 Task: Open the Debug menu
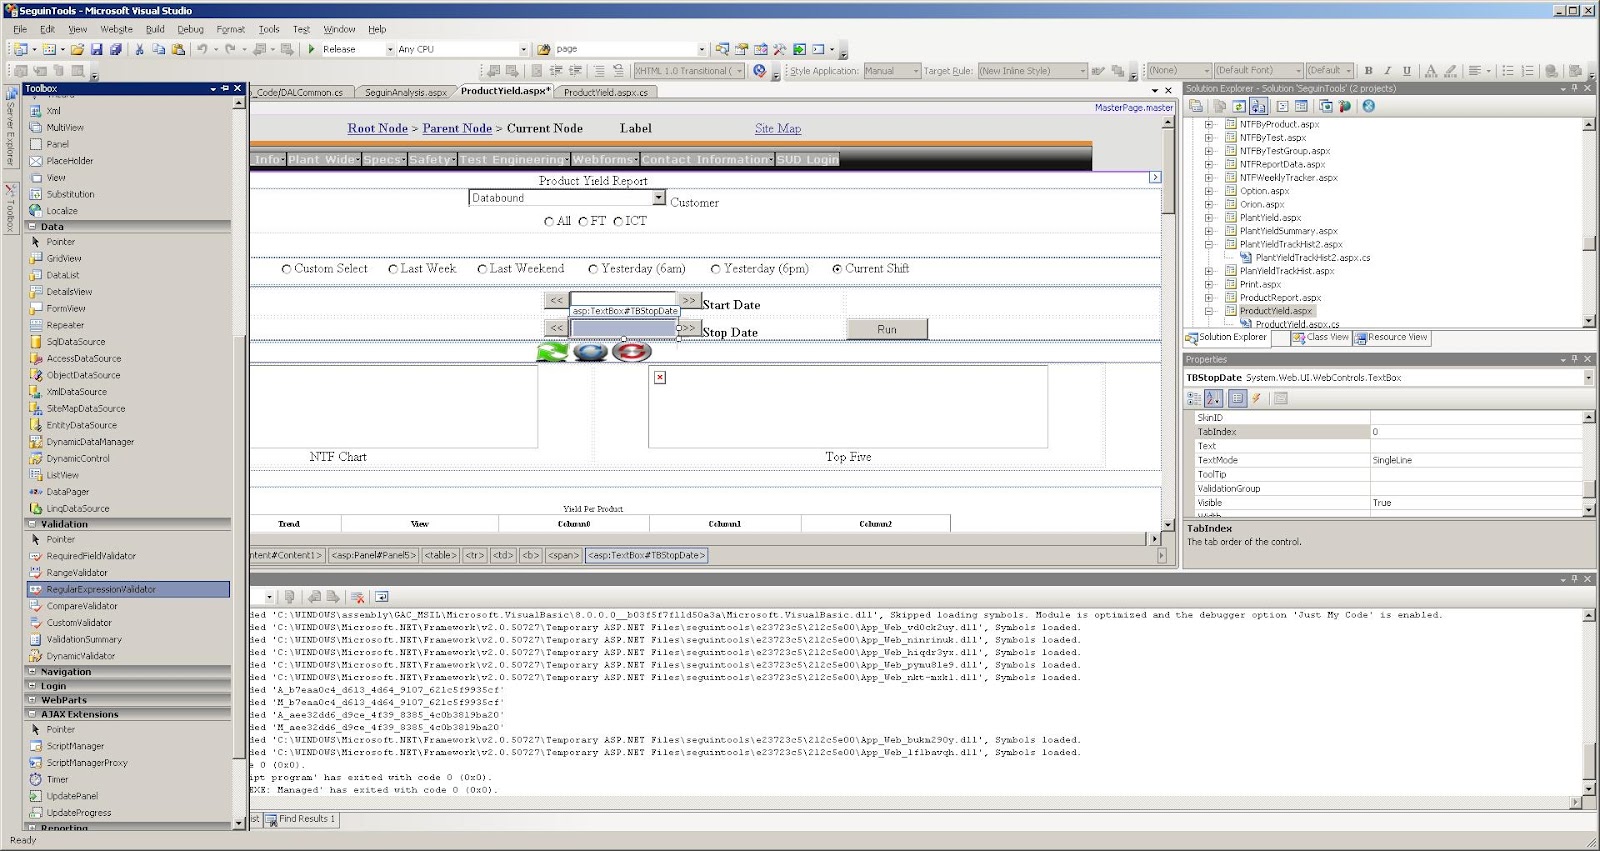coord(190,29)
